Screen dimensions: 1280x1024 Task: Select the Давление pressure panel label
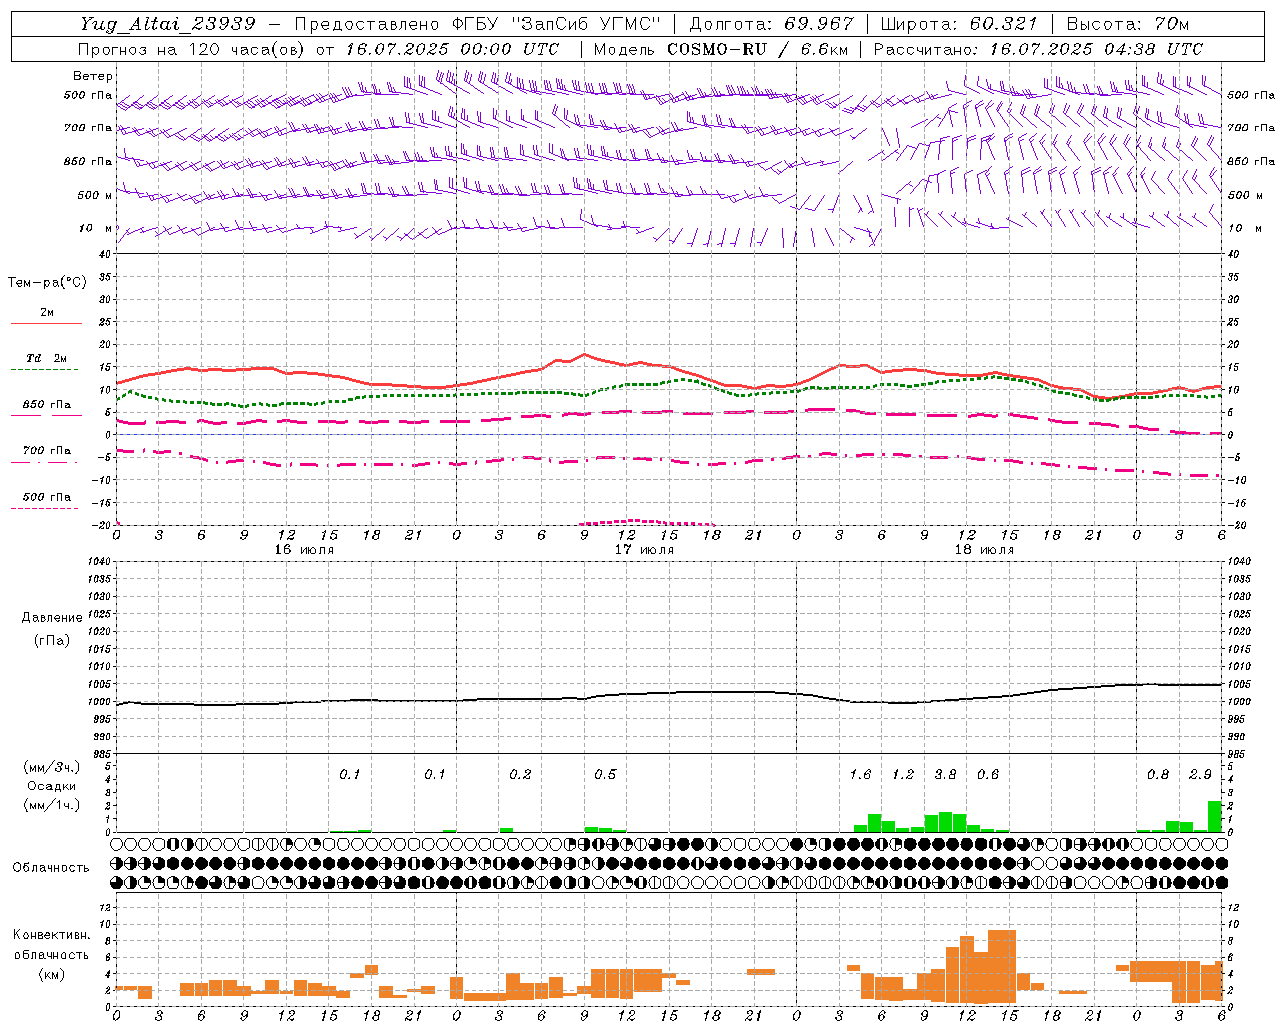click(52, 618)
